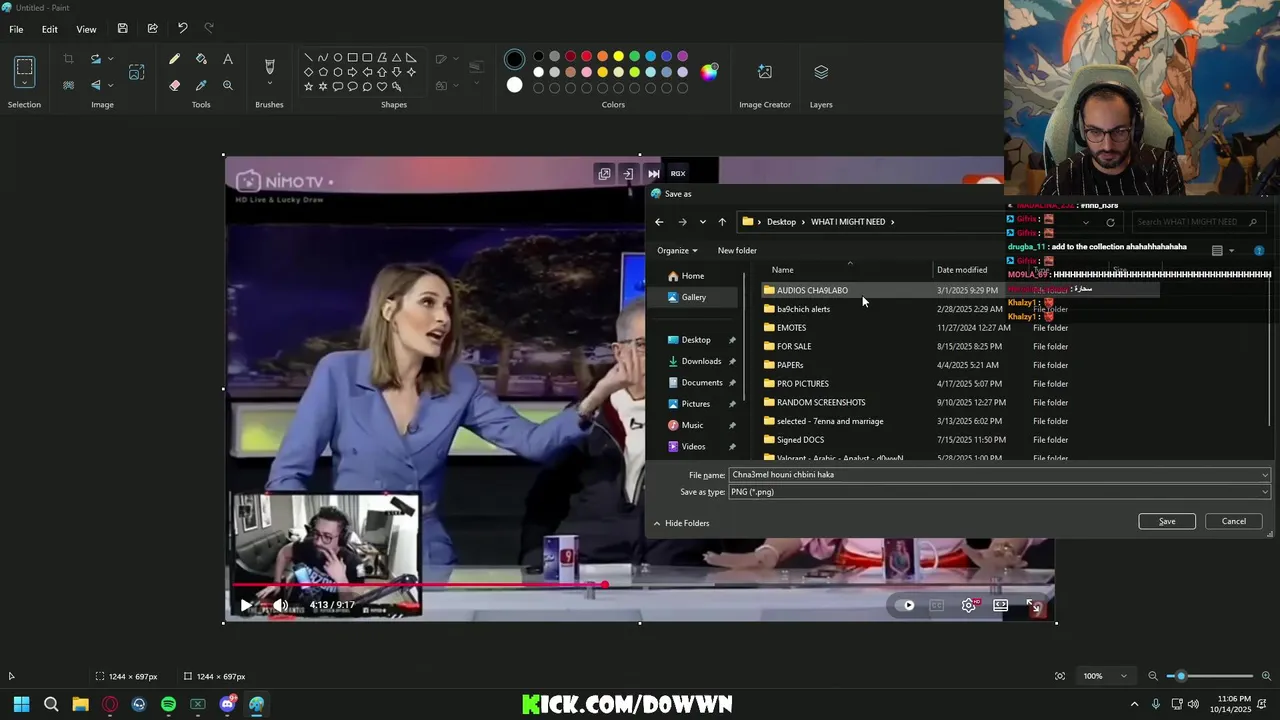Open the File menu

[16, 29]
